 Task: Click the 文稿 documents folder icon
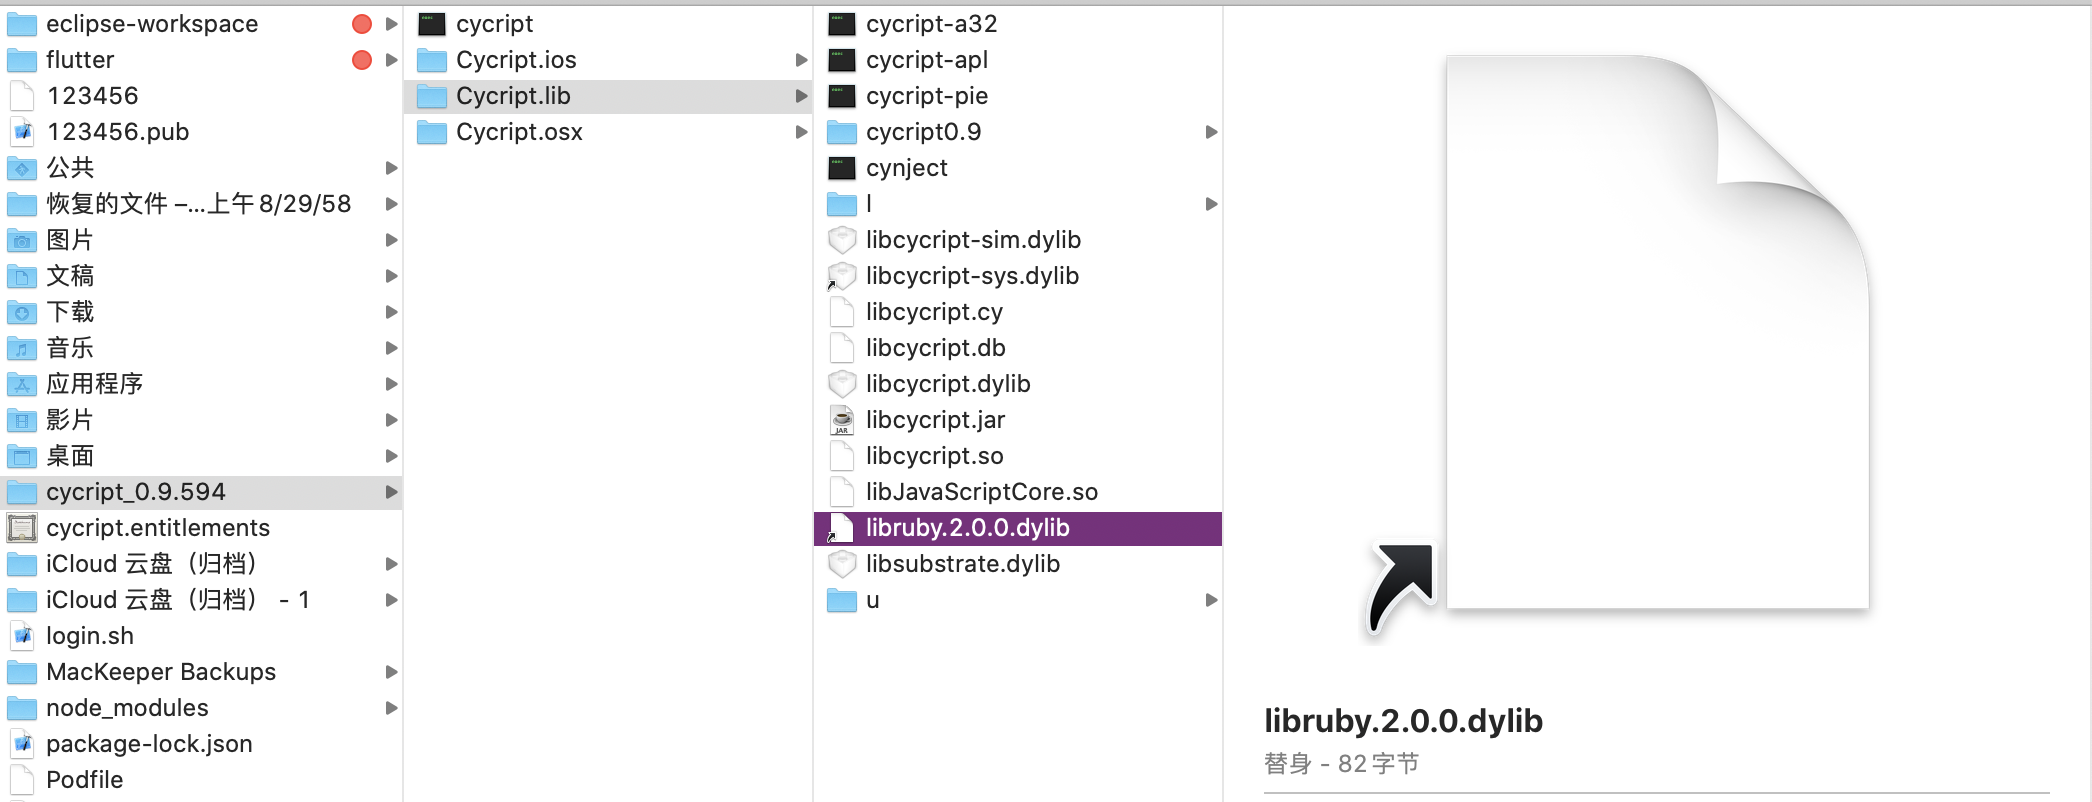coord(22,276)
